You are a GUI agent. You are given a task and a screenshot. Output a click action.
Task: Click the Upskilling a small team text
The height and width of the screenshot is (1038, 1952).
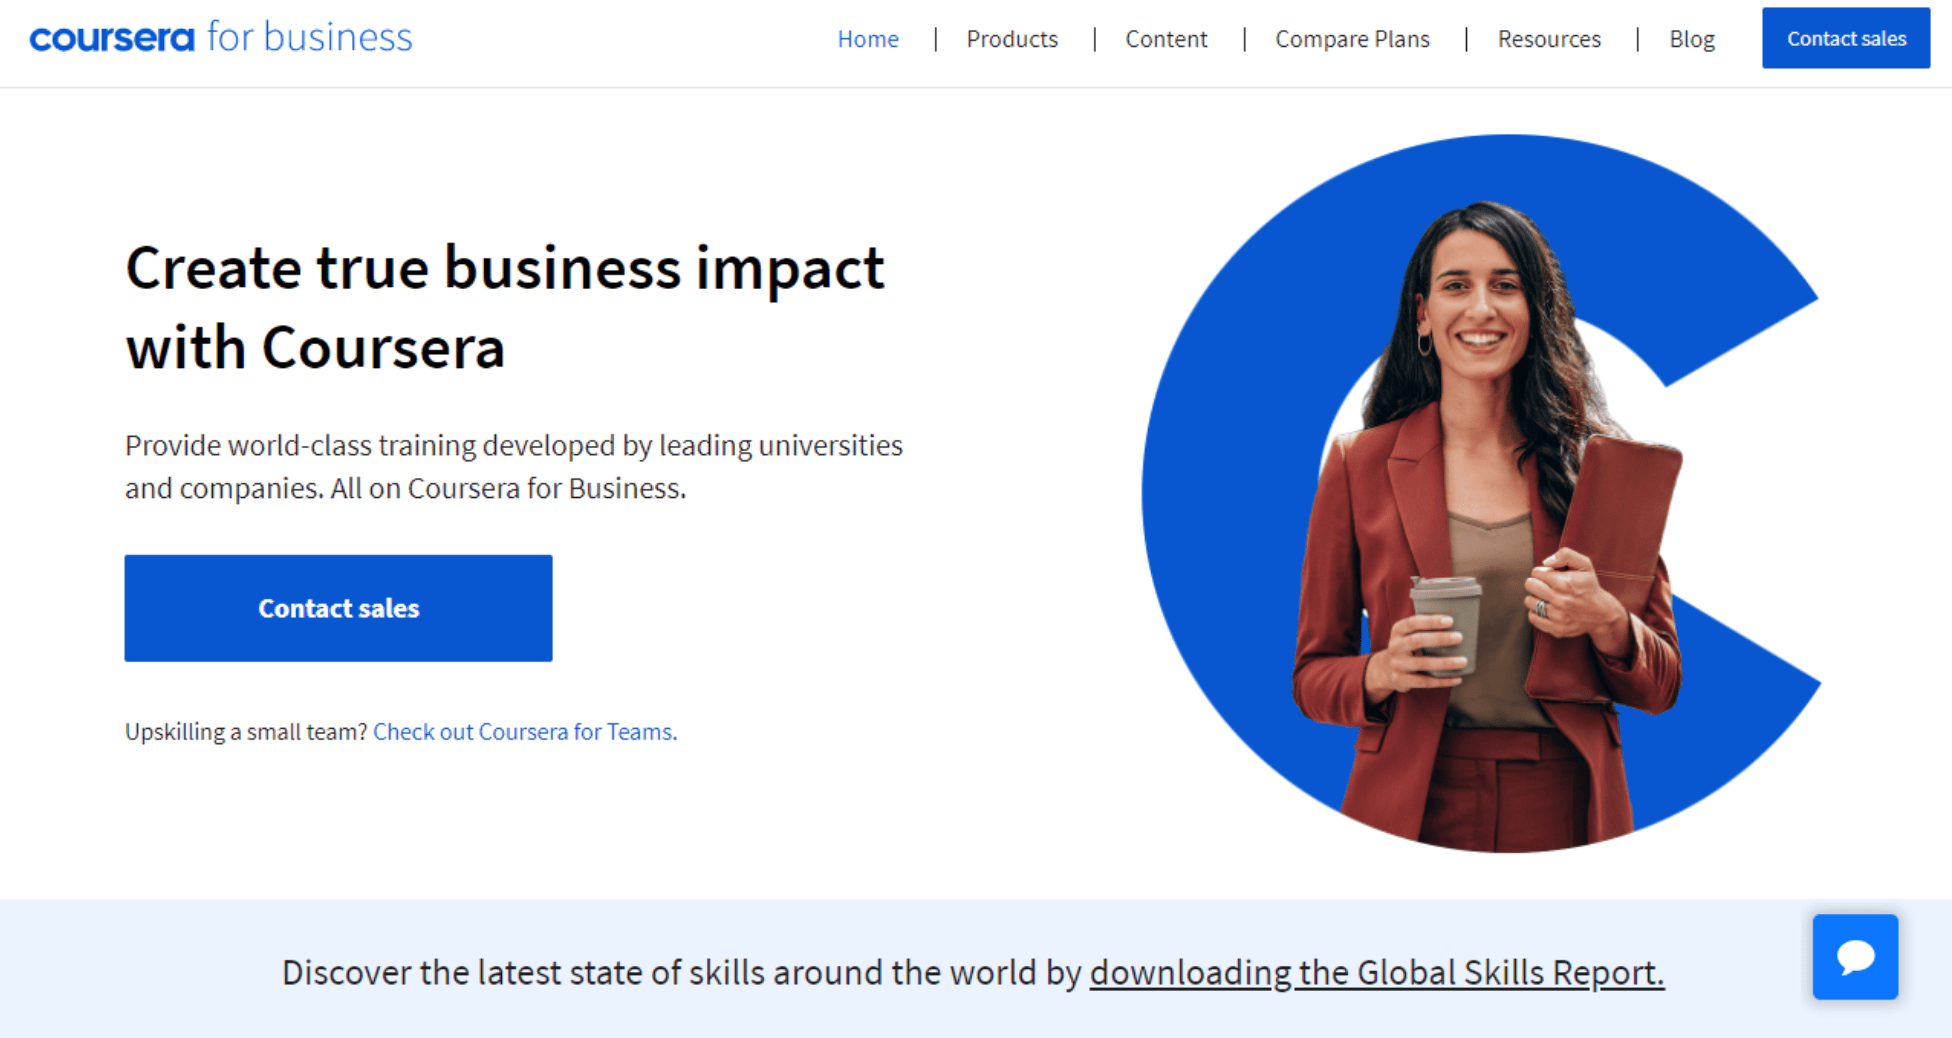click(246, 732)
